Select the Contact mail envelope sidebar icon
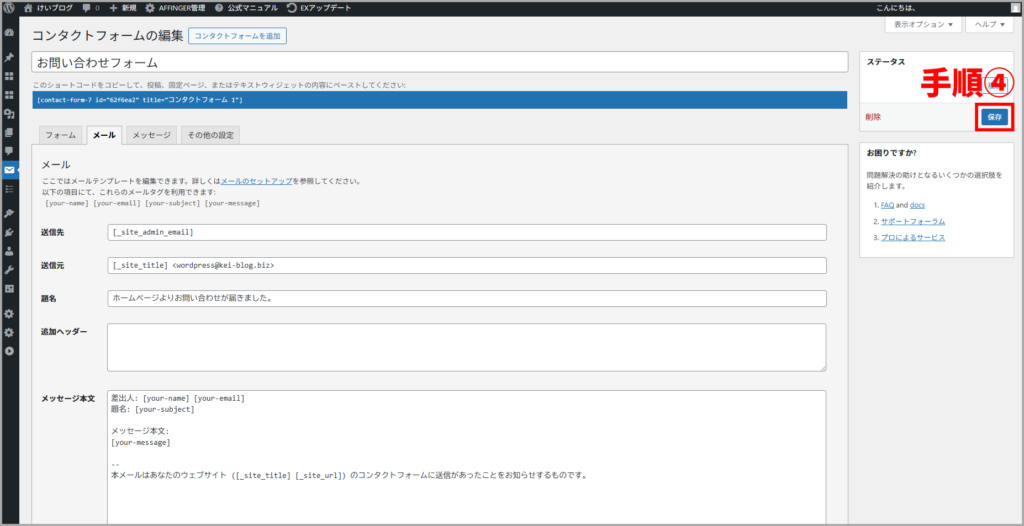1024x526 pixels. 10,170
